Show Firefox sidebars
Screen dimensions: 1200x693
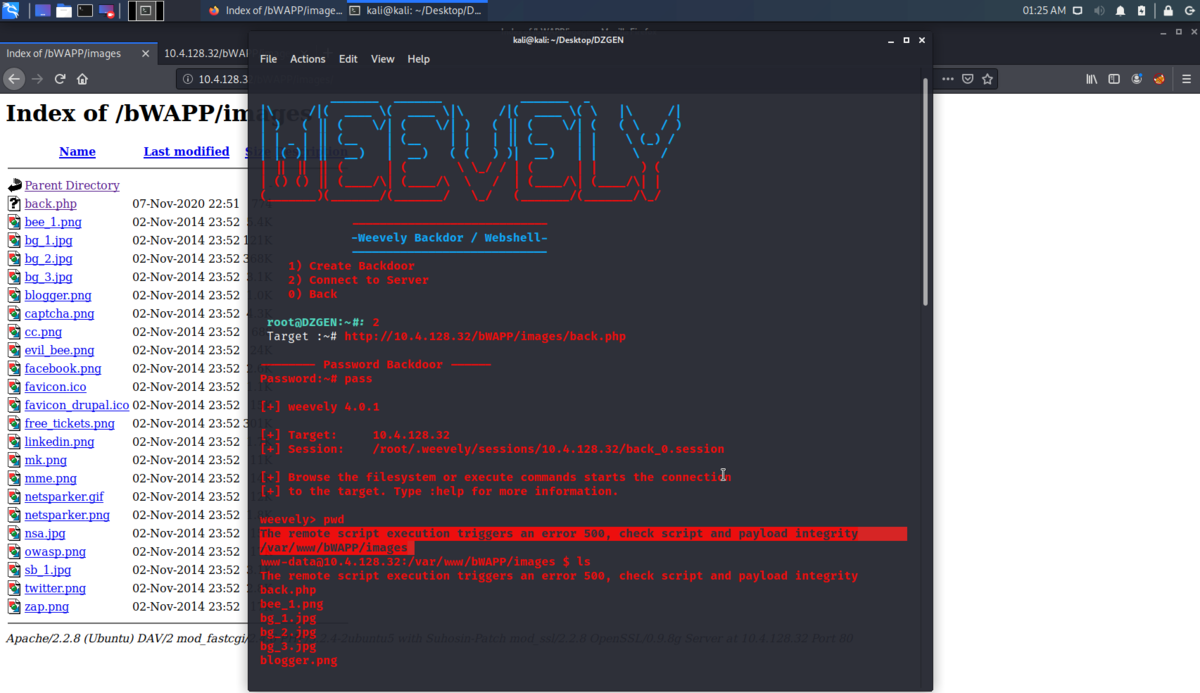pos(1114,79)
